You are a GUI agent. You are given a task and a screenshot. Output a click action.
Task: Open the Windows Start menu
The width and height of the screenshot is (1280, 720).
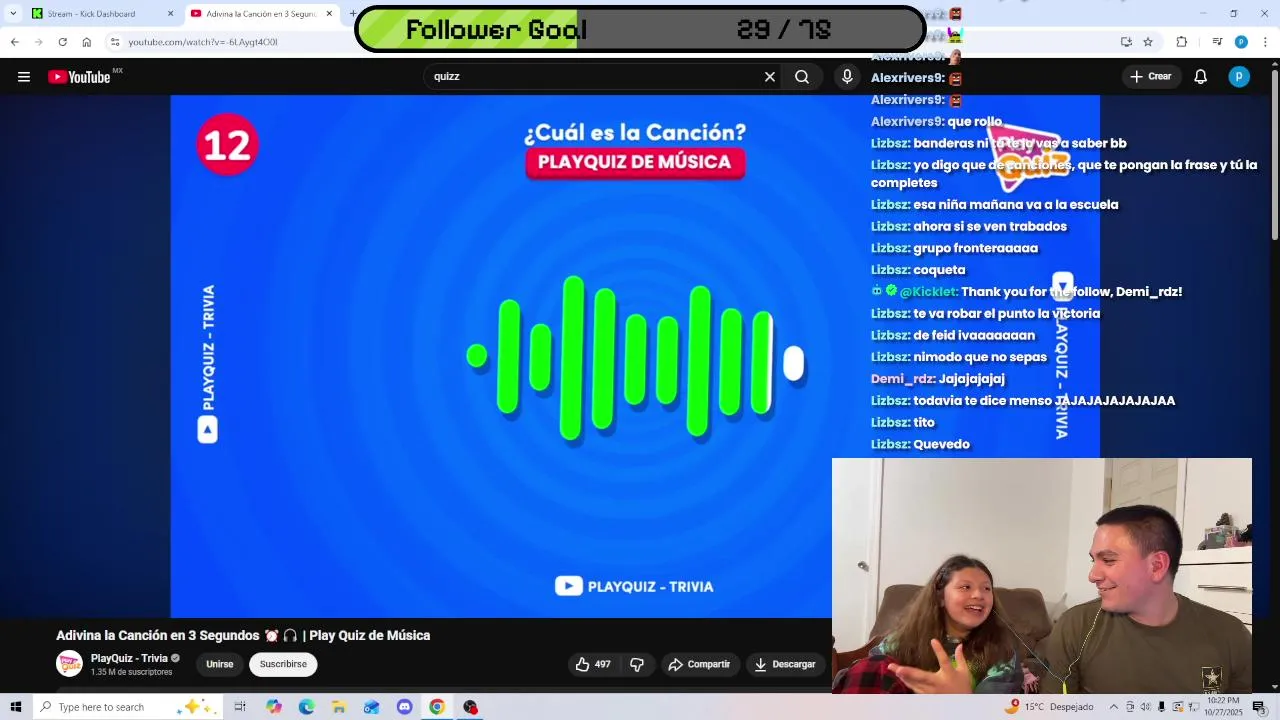[x=15, y=707]
